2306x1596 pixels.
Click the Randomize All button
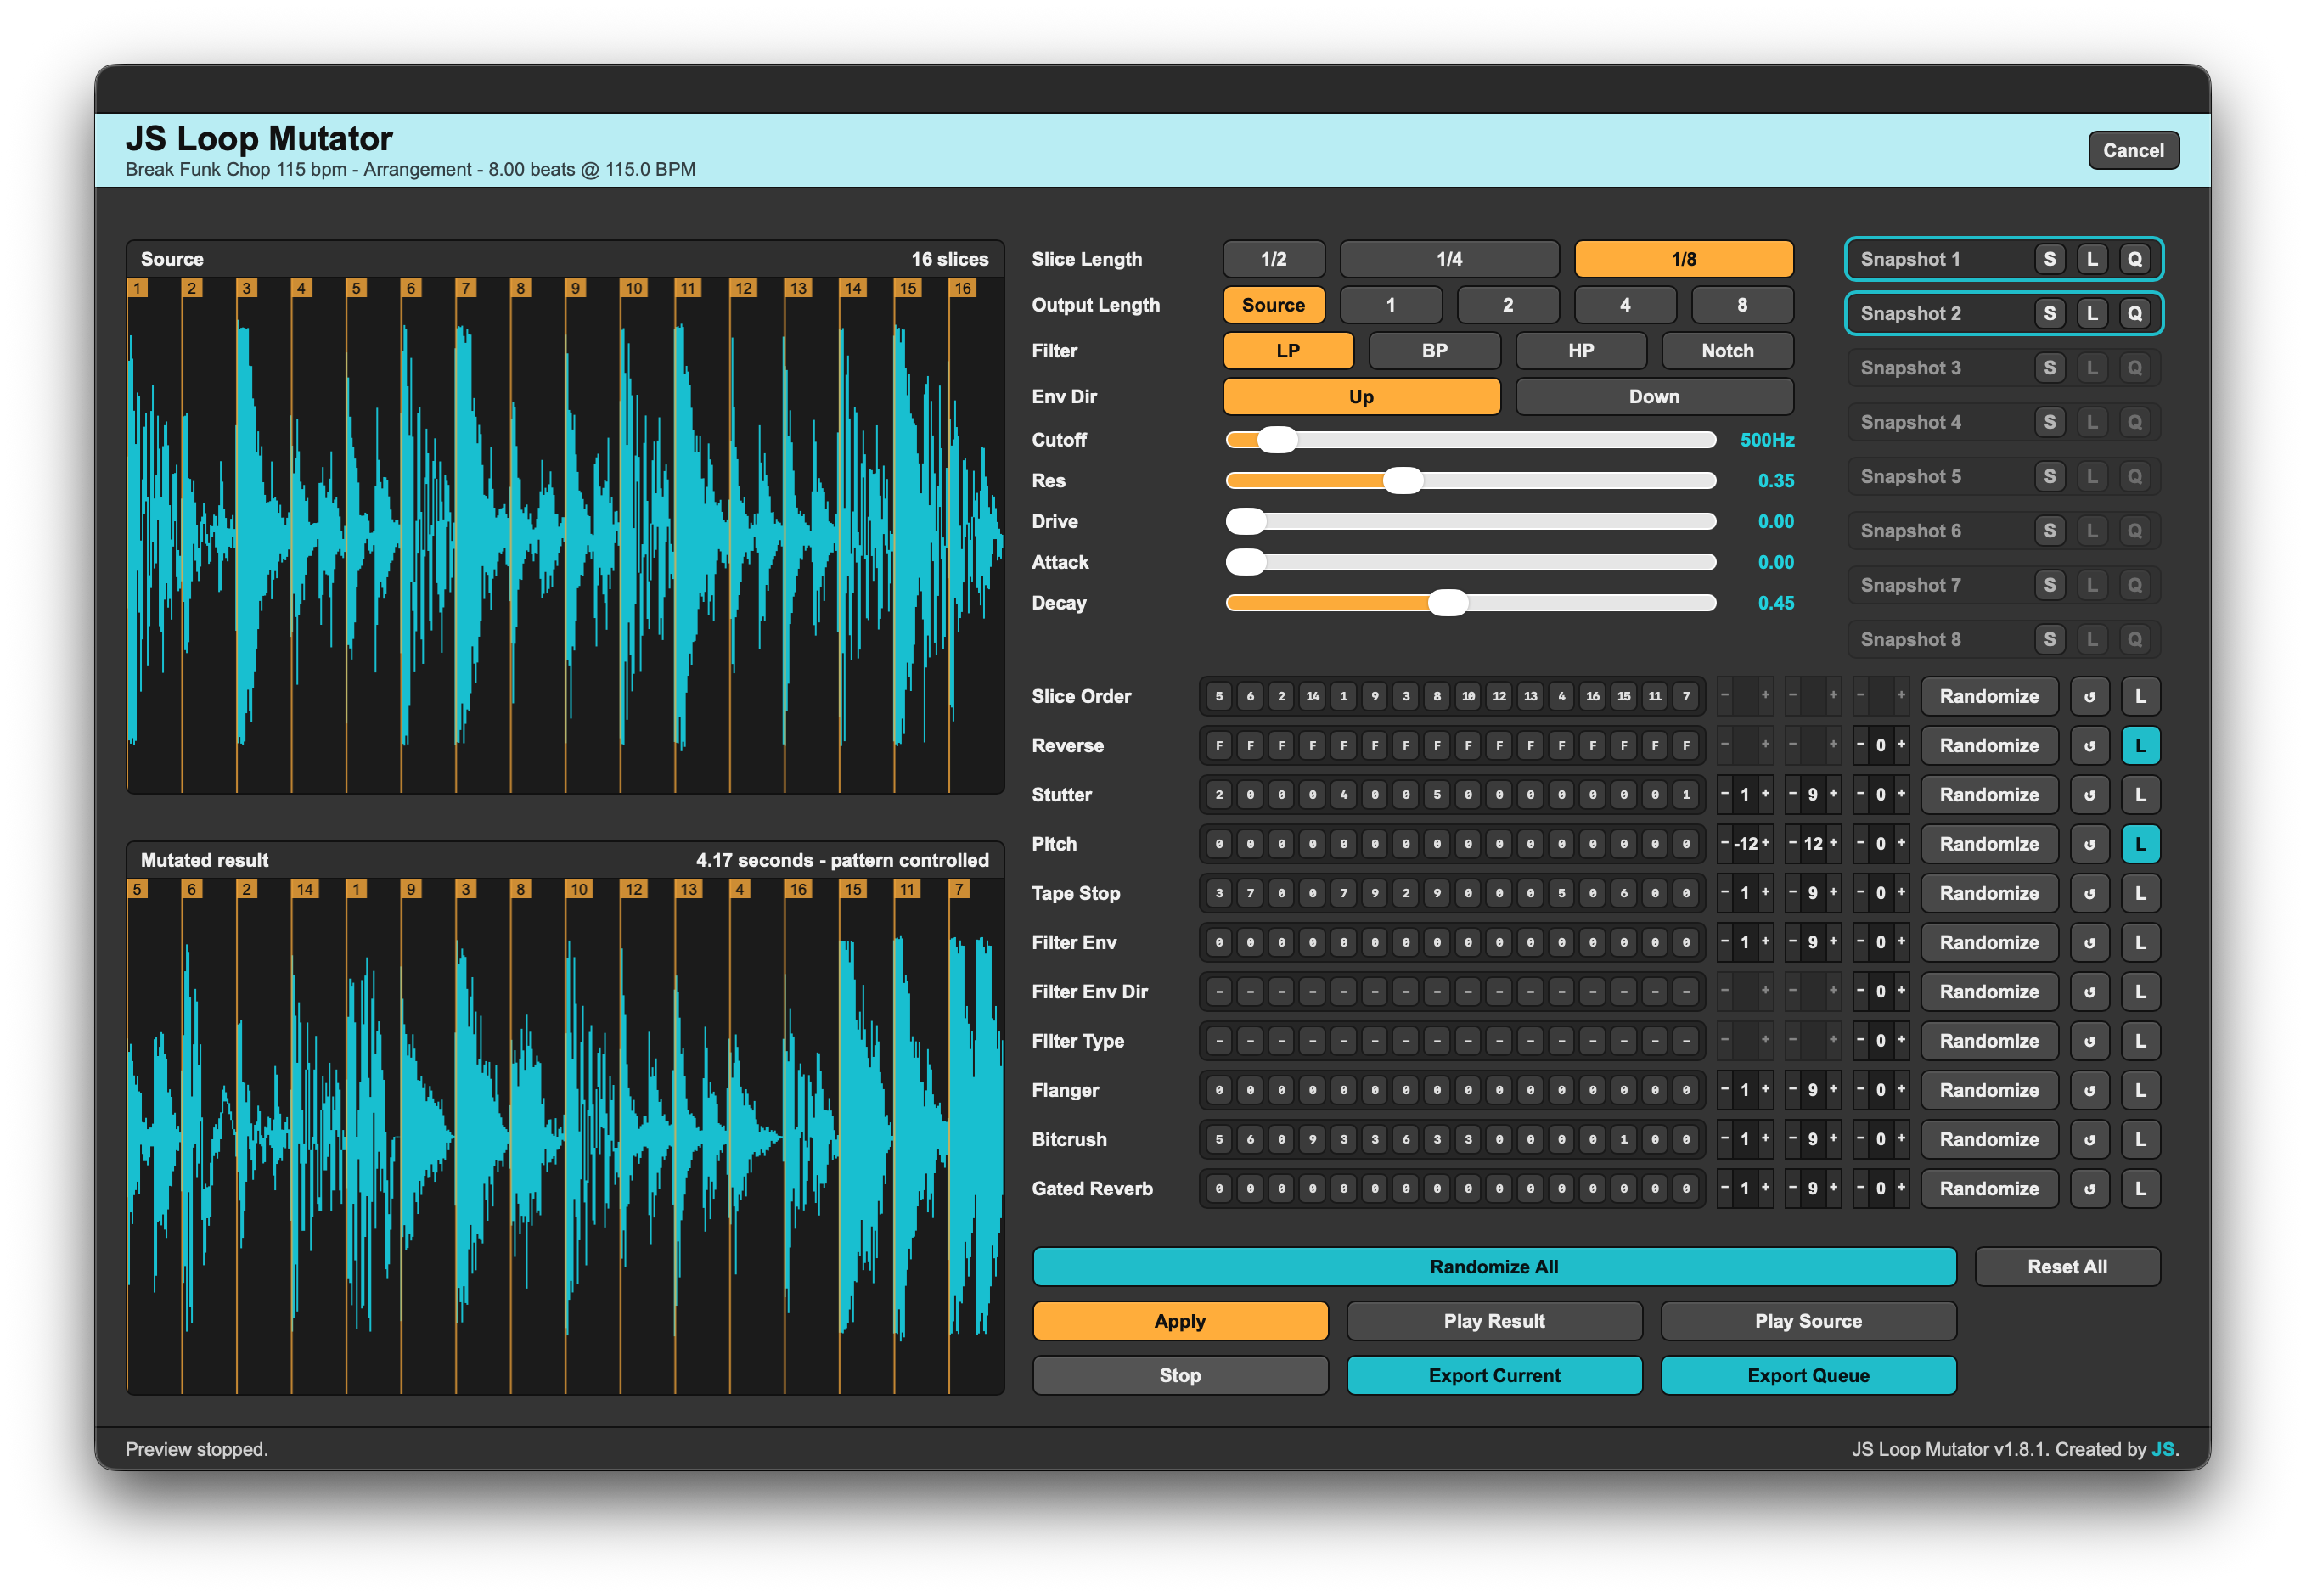click(x=1494, y=1267)
